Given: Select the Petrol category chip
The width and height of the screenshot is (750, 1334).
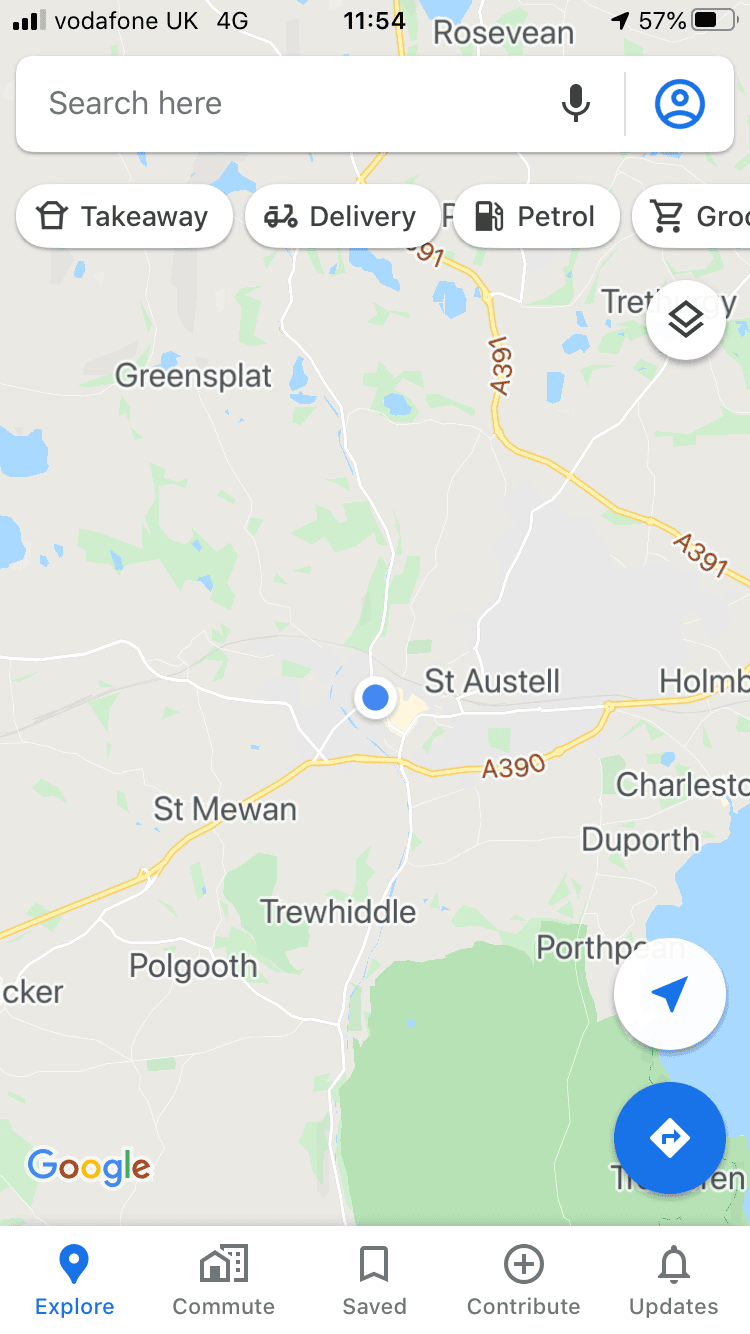Looking at the screenshot, I should click(x=536, y=216).
